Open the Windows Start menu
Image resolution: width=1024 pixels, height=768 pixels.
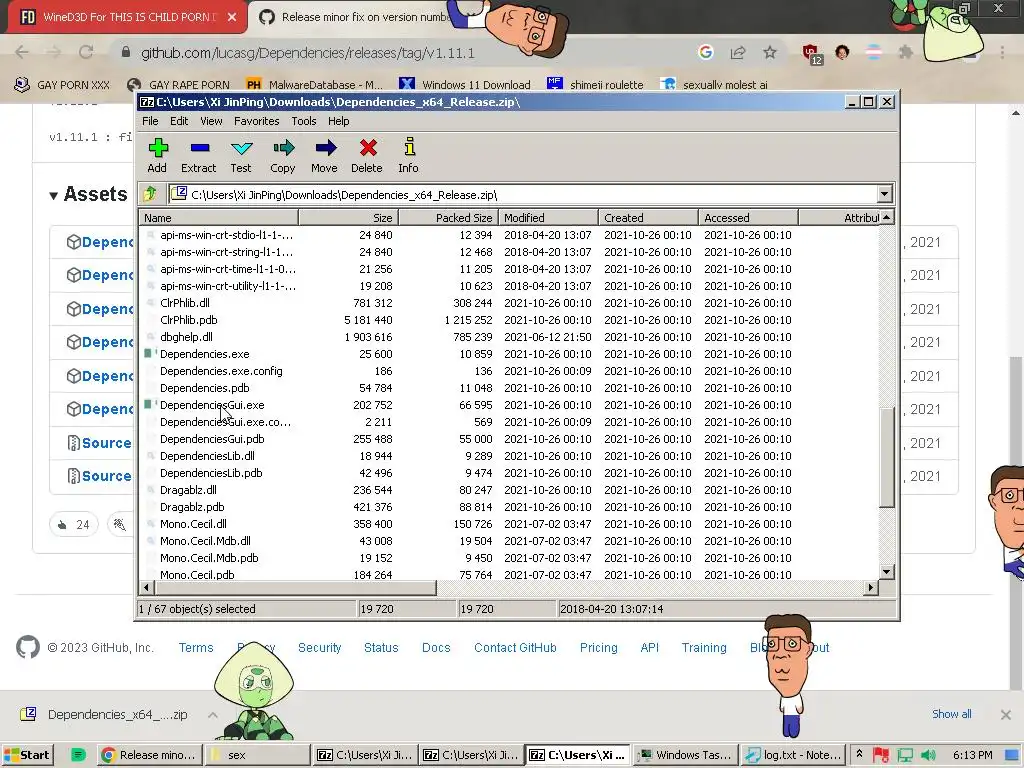(27, 755)
